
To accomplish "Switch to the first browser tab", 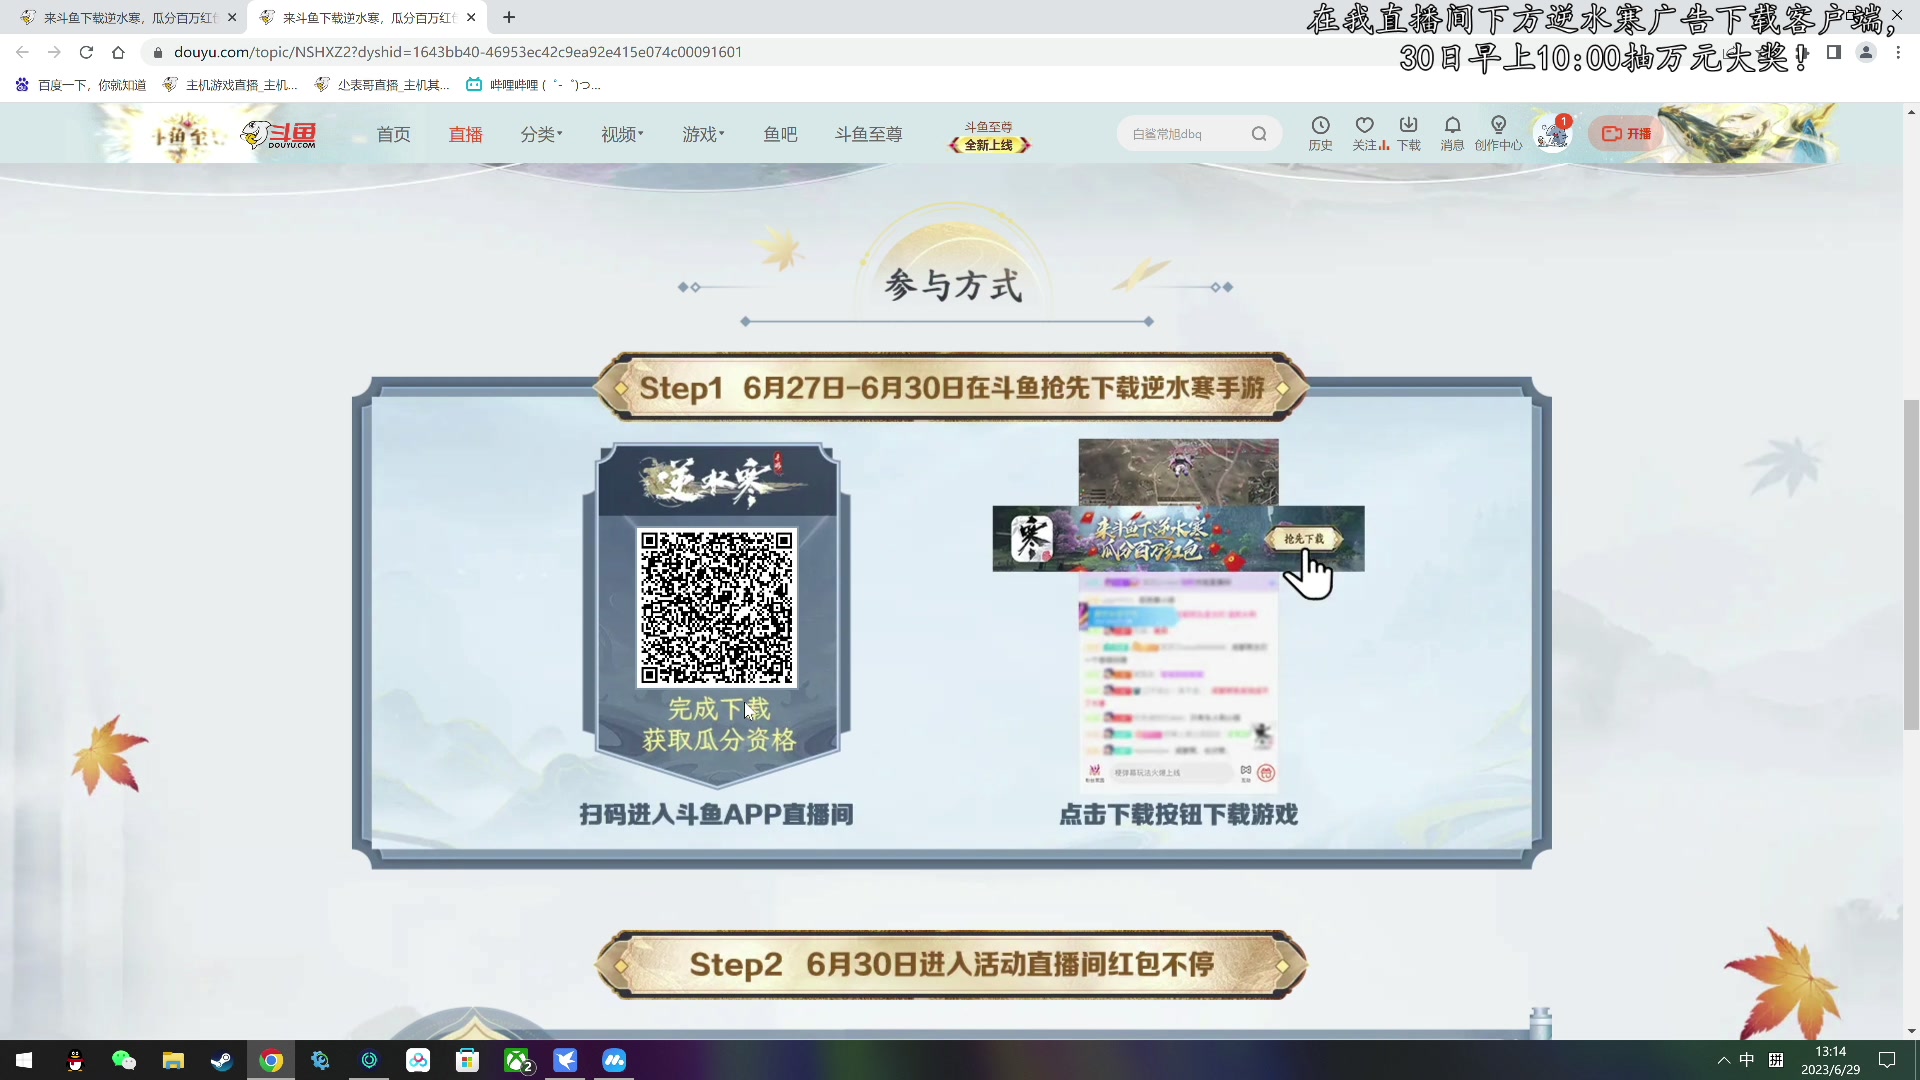I will (127, 17).
